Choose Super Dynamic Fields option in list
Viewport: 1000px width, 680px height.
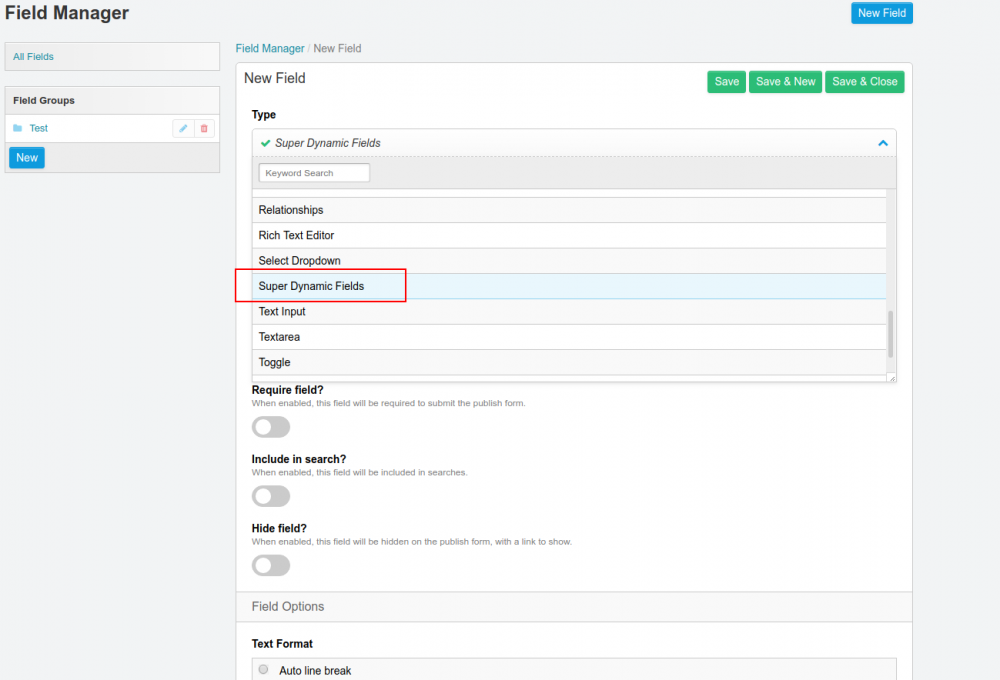pyautogui.click(x=569, y=286)
